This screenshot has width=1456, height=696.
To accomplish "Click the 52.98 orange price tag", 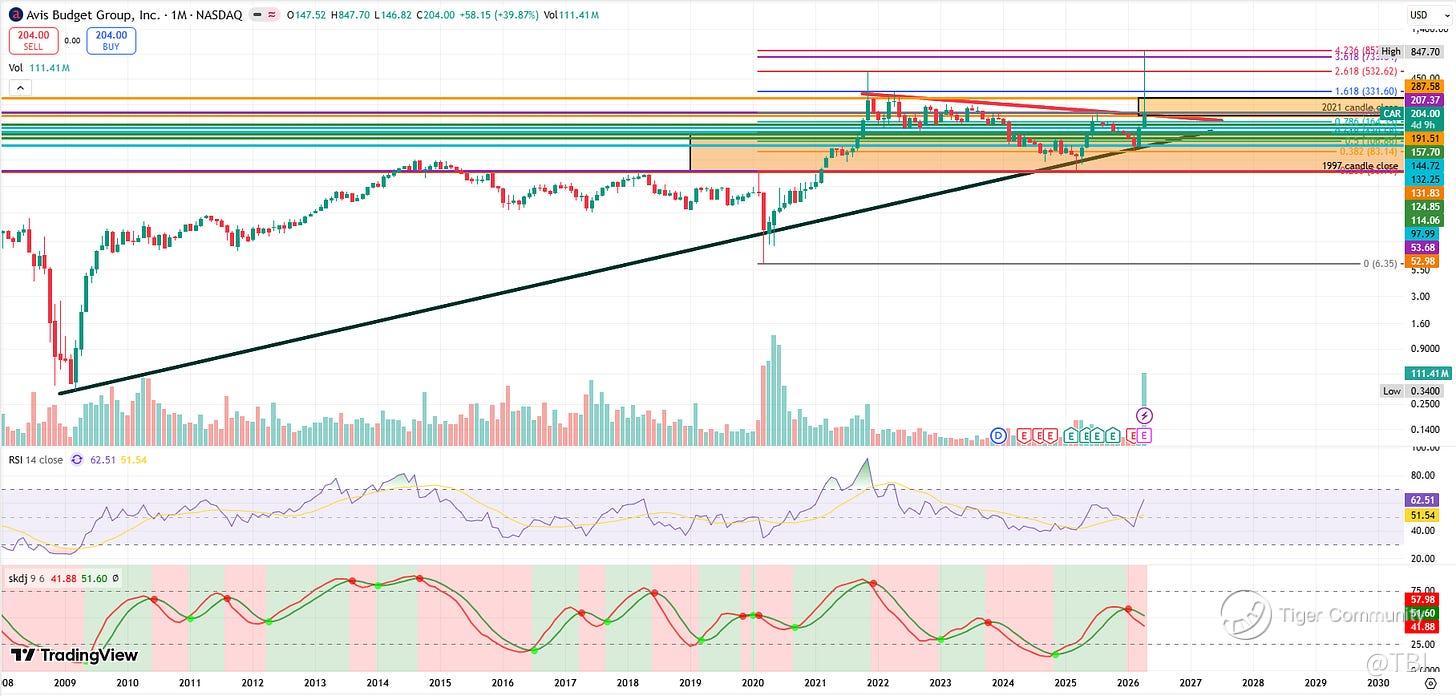I will click(x=1421, y=260).
